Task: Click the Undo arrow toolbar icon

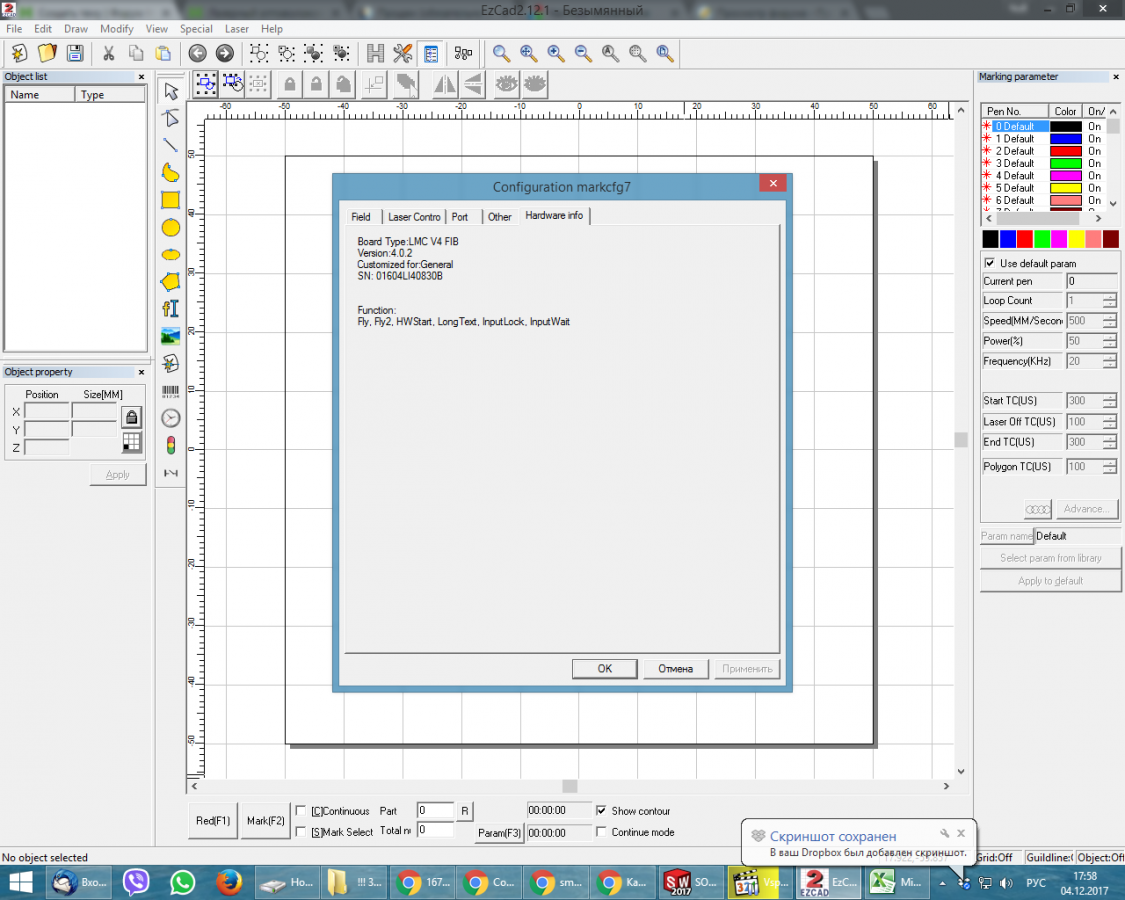Action: click(x=198, y=53)
